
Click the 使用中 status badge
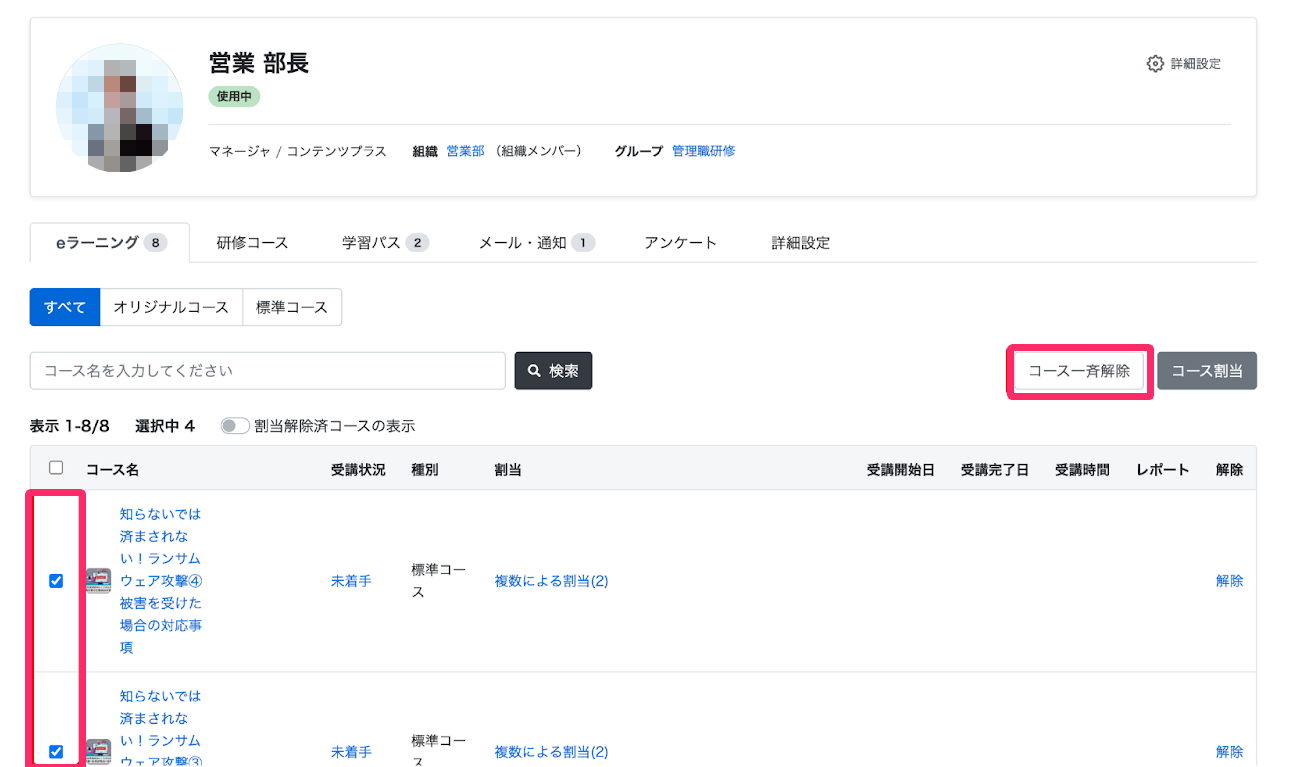235,97
